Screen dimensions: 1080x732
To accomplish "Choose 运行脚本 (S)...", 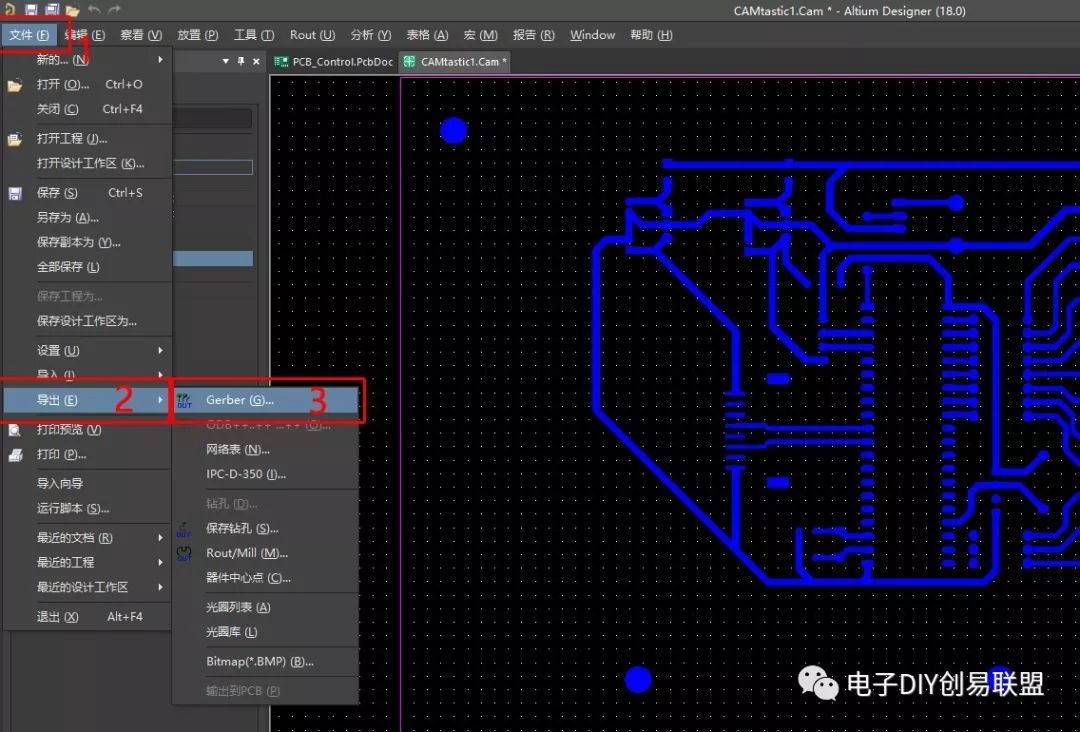I will 87,508.
